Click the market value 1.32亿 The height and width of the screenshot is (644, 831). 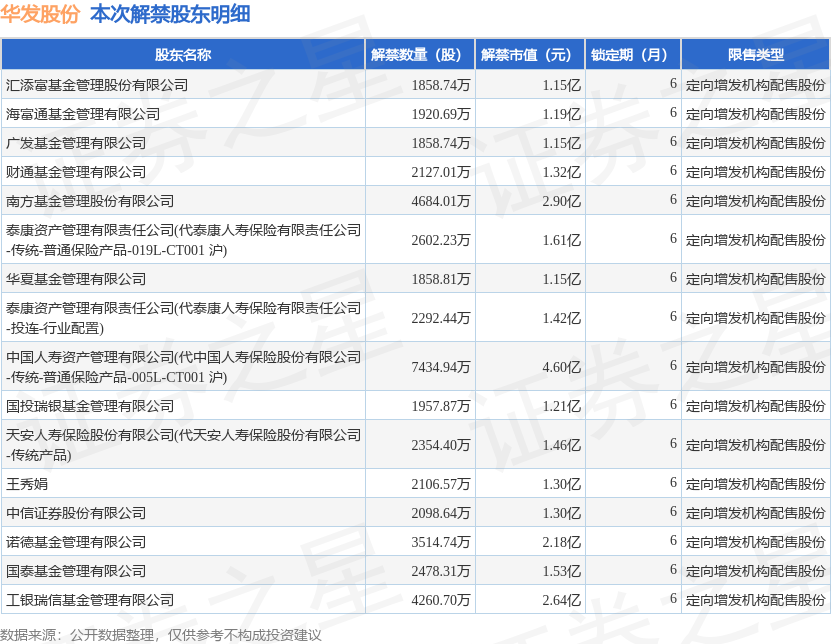pos(562,172)
